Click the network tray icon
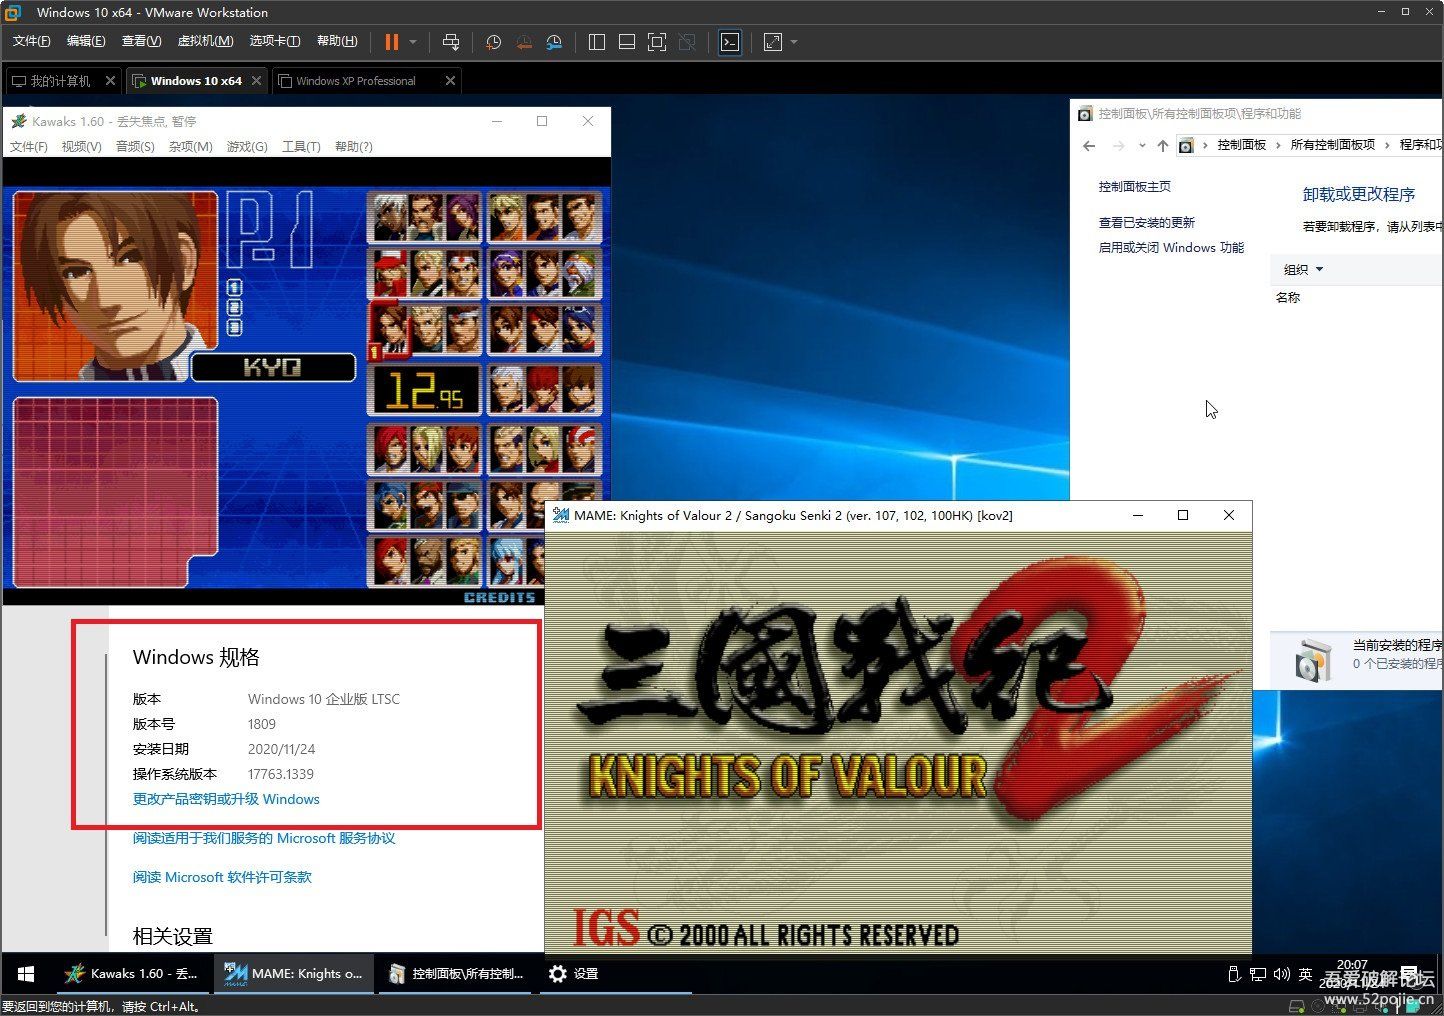 tap(1258, 974)
